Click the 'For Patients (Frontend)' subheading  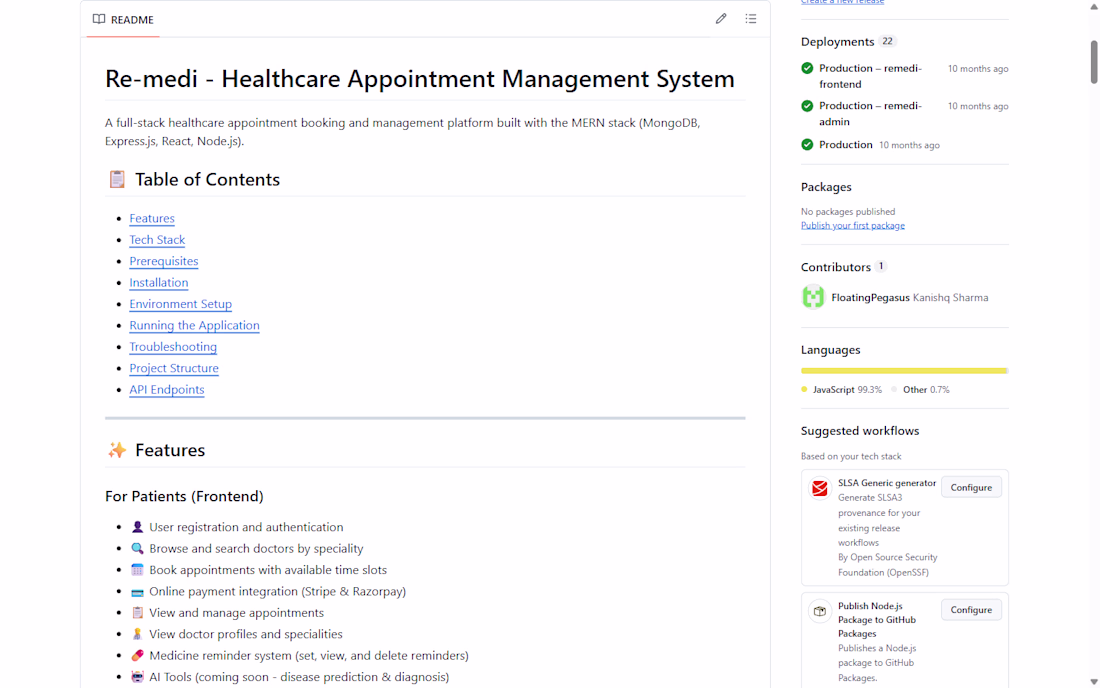185,497
